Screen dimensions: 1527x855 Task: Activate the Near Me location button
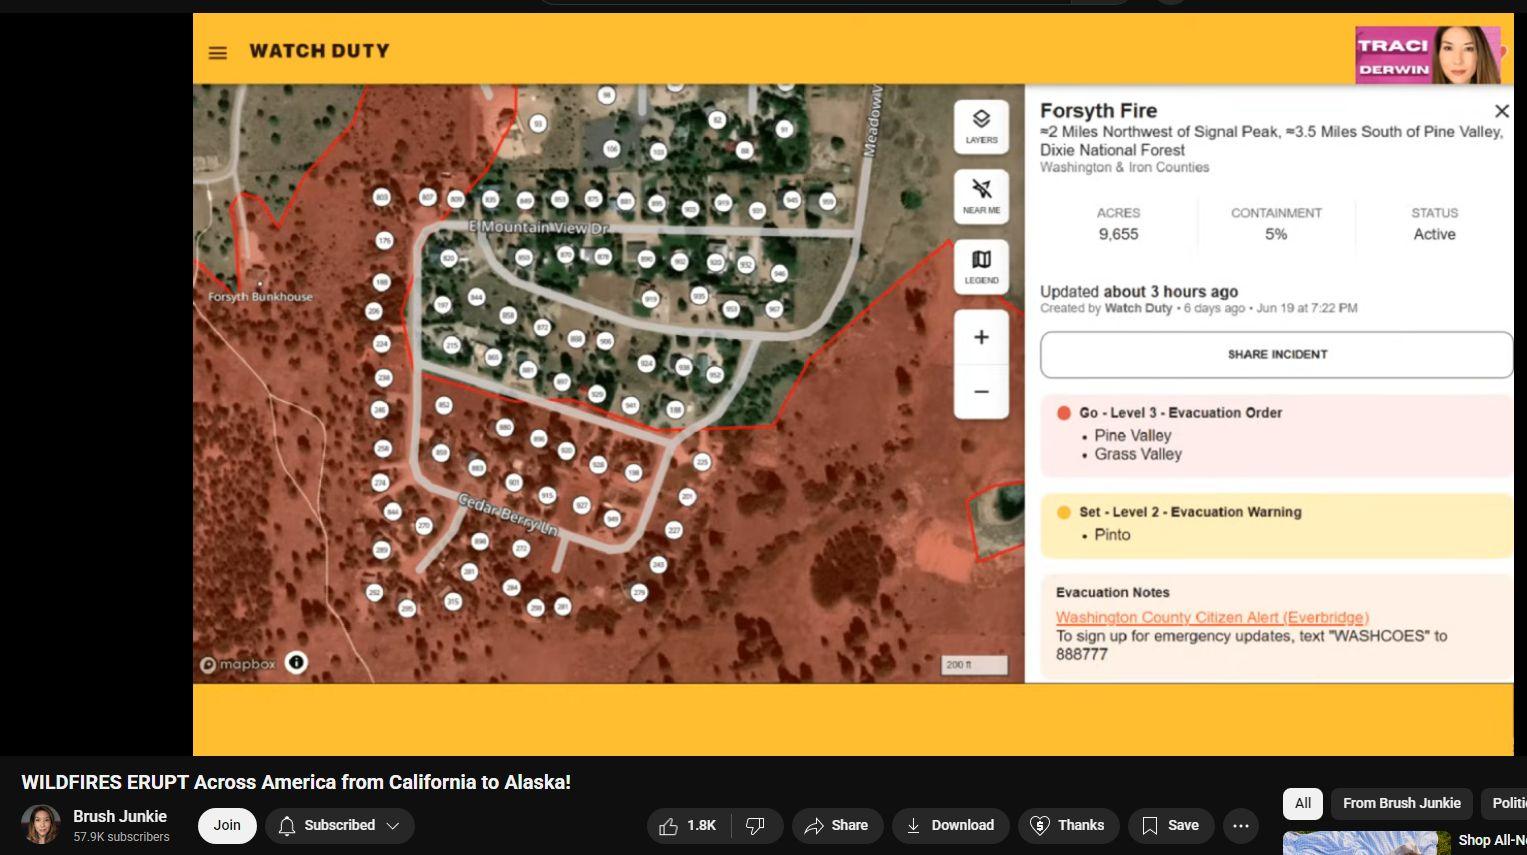[981, 197]
